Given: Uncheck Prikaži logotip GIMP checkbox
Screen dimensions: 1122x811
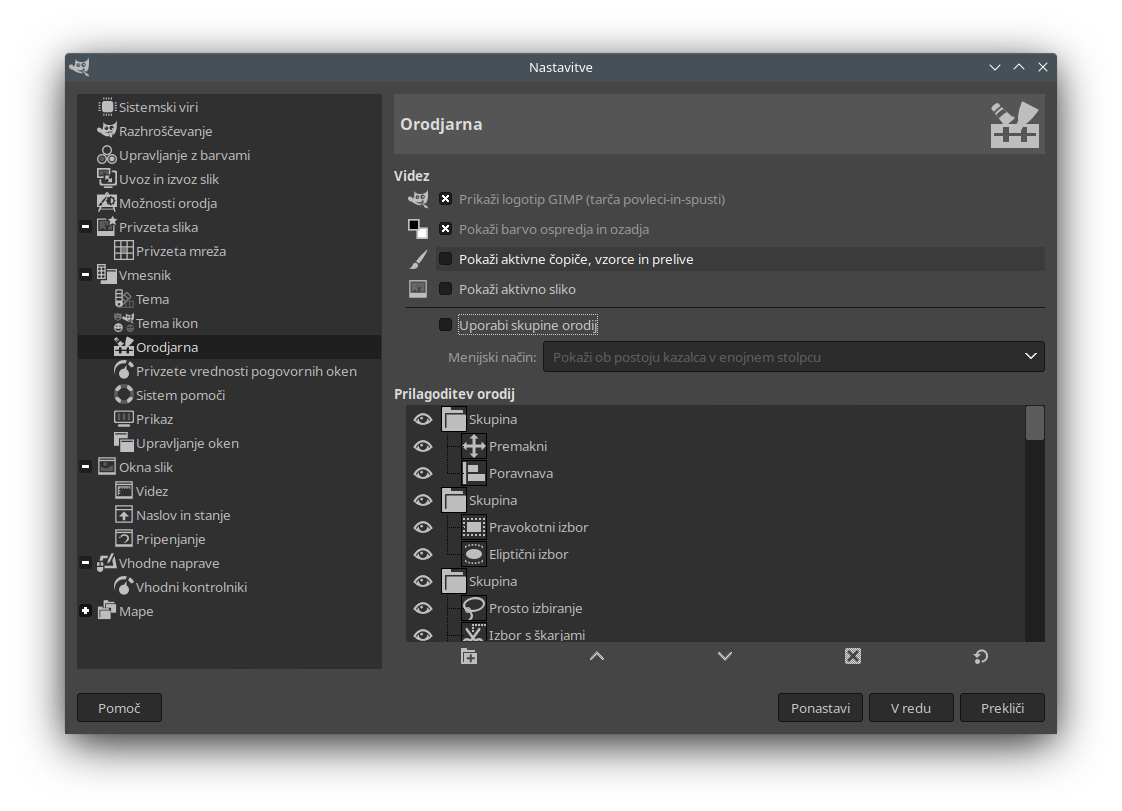Looking at the screenshot, I should point(445,199).
